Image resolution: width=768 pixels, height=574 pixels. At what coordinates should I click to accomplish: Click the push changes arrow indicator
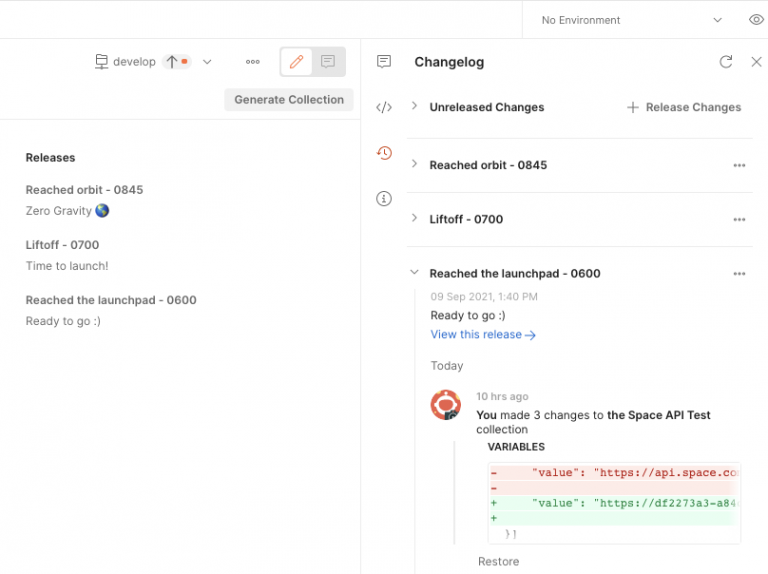coord(177,62)
